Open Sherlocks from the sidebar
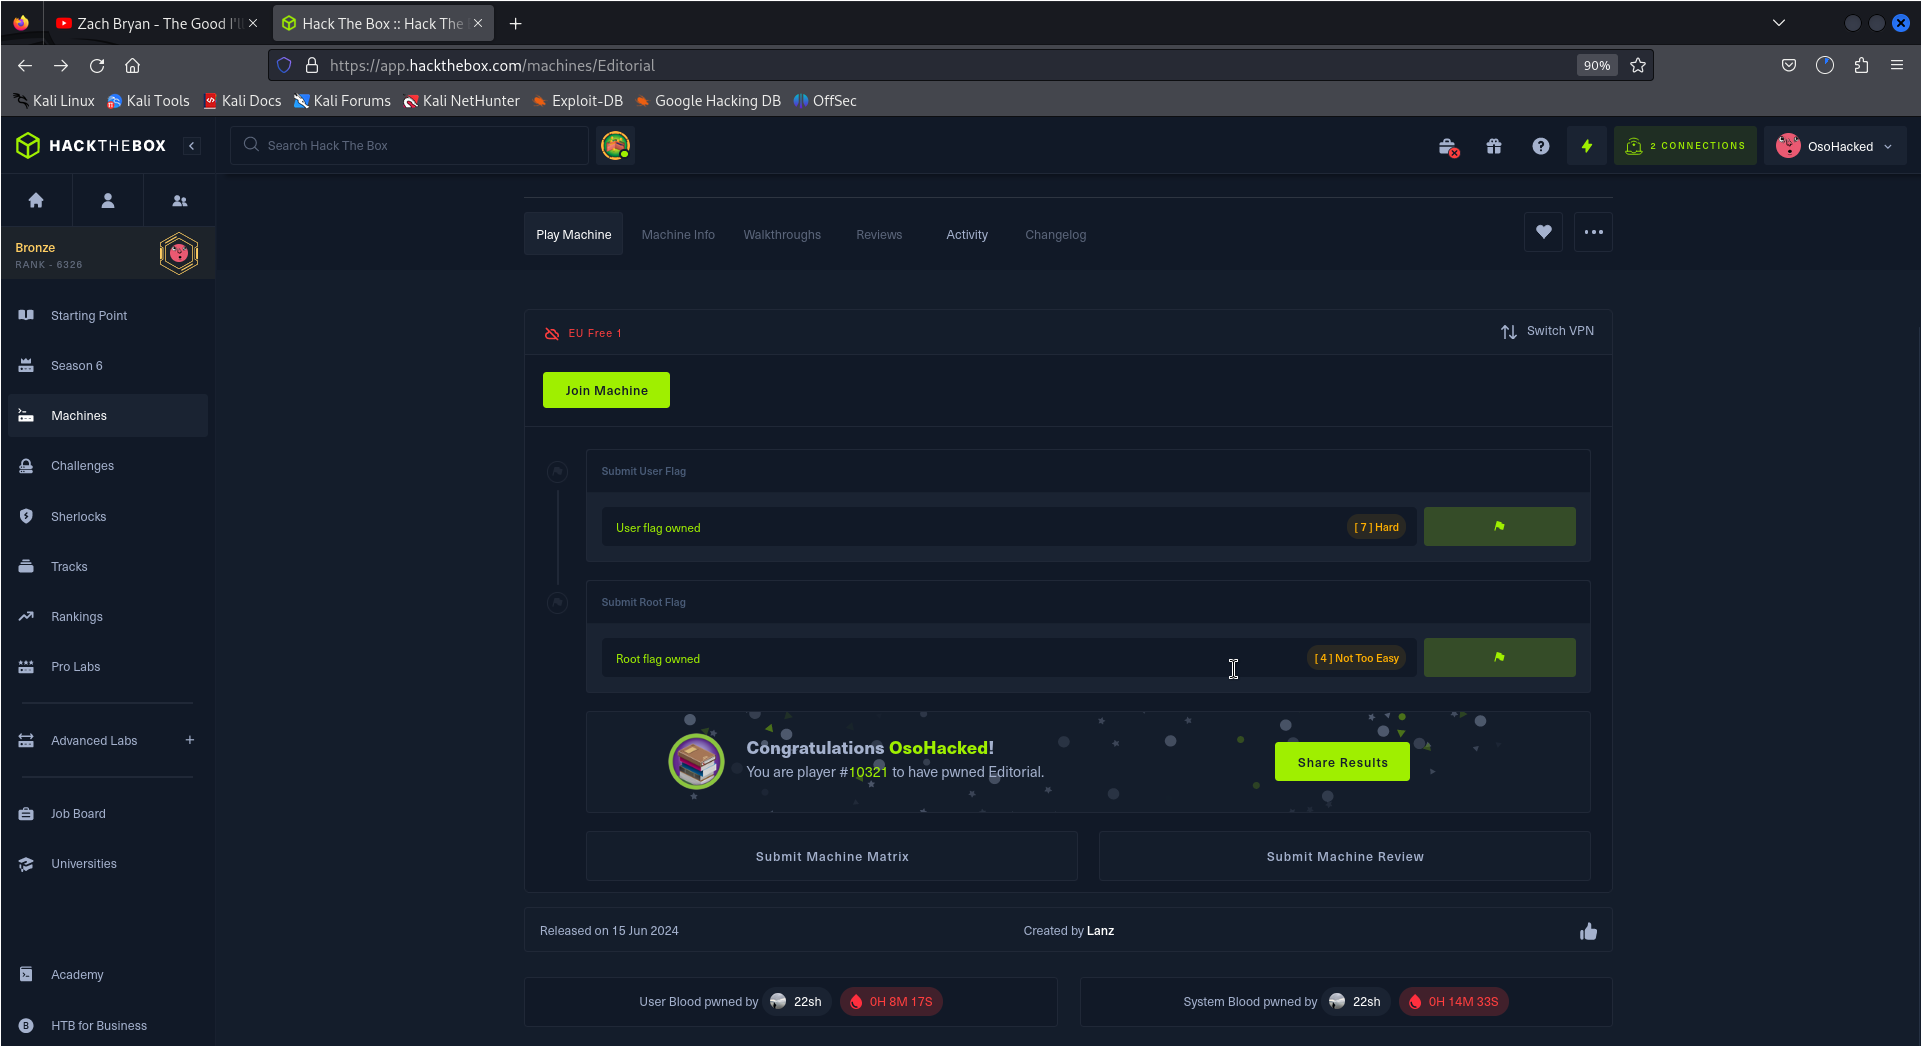Image resolution: width=1922 pixels, height=1047 pixels. (108, 517)
